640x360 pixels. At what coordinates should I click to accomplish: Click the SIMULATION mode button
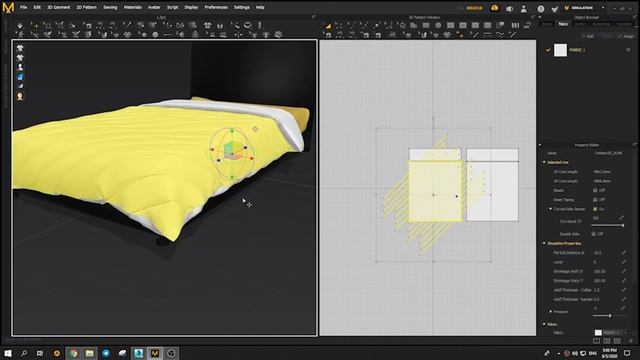click(x=582, y=8)
